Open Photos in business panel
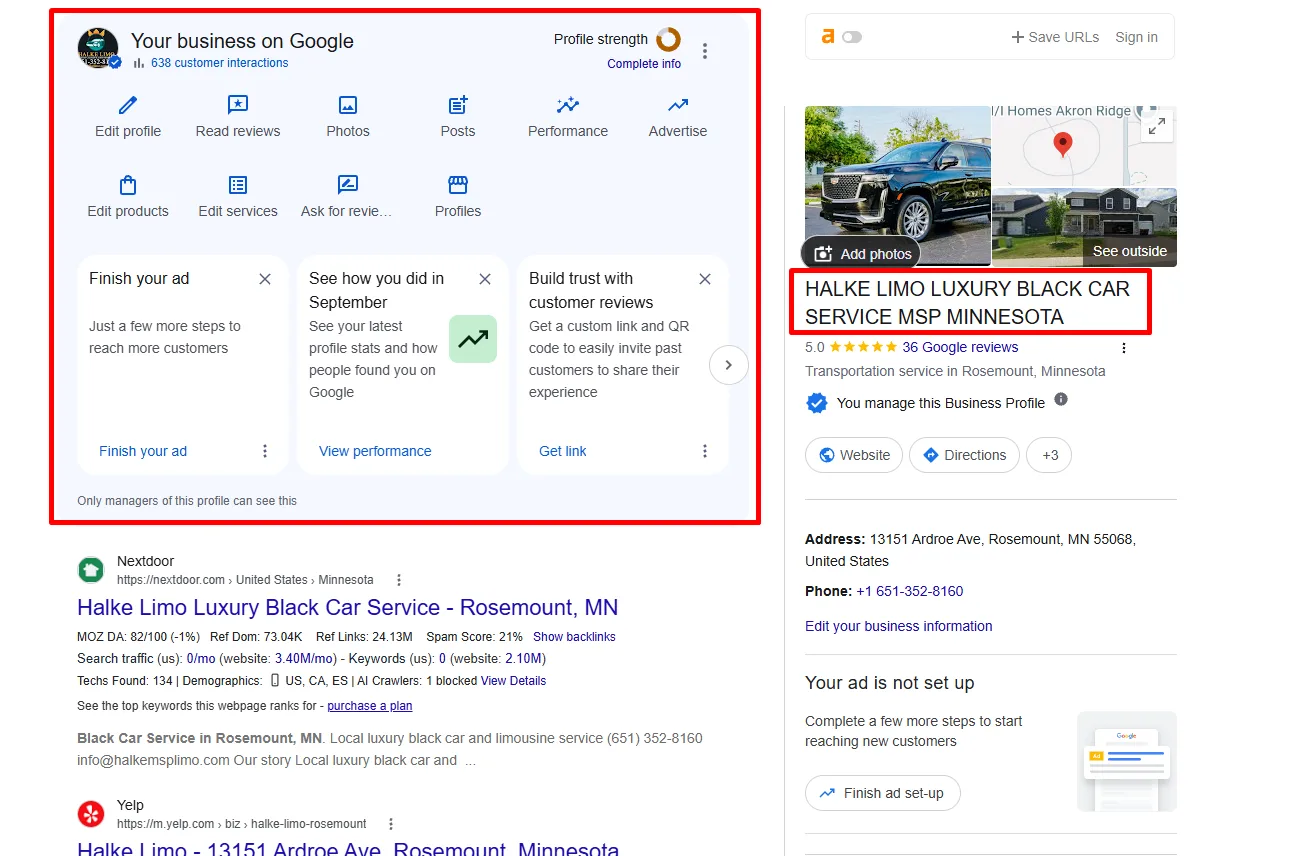 tap(348, 105)
